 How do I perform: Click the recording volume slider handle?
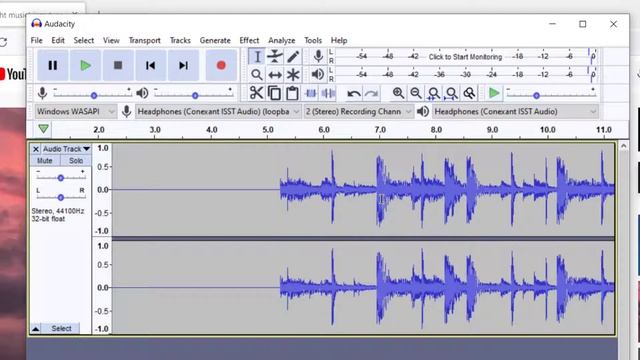(94, 96)
